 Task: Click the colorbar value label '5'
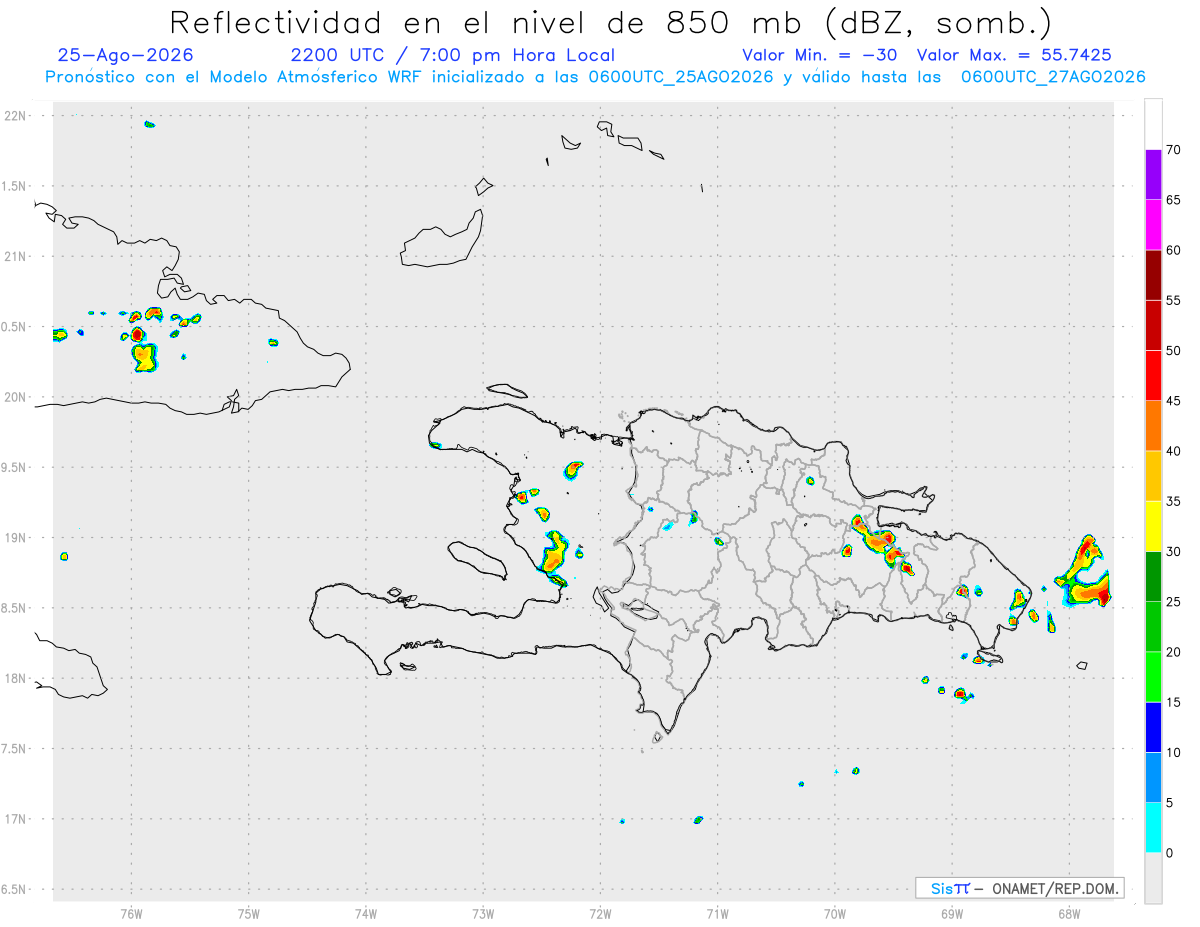[x=1170, y=803]
